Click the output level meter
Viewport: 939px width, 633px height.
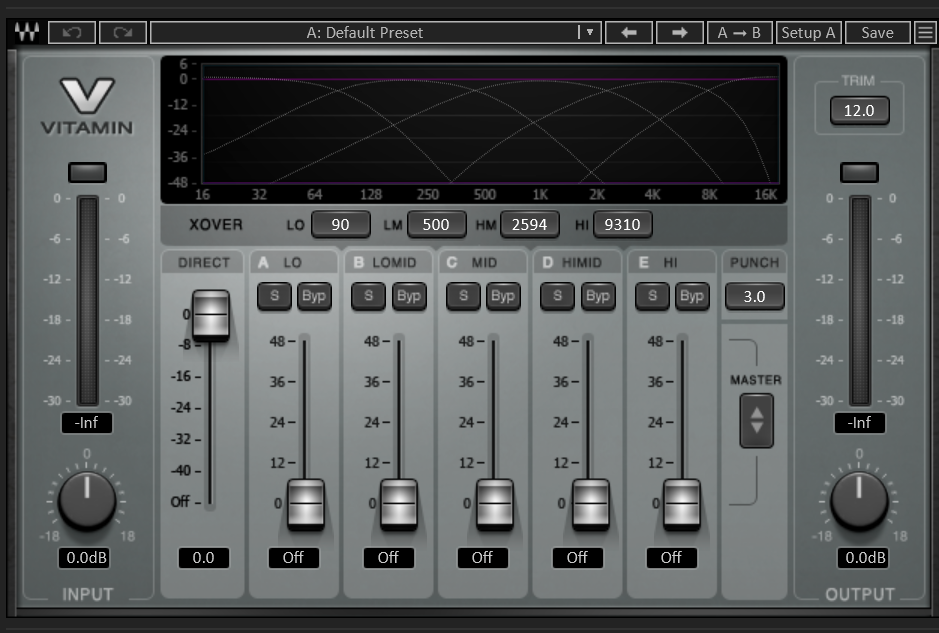click(x=860, y=301)
